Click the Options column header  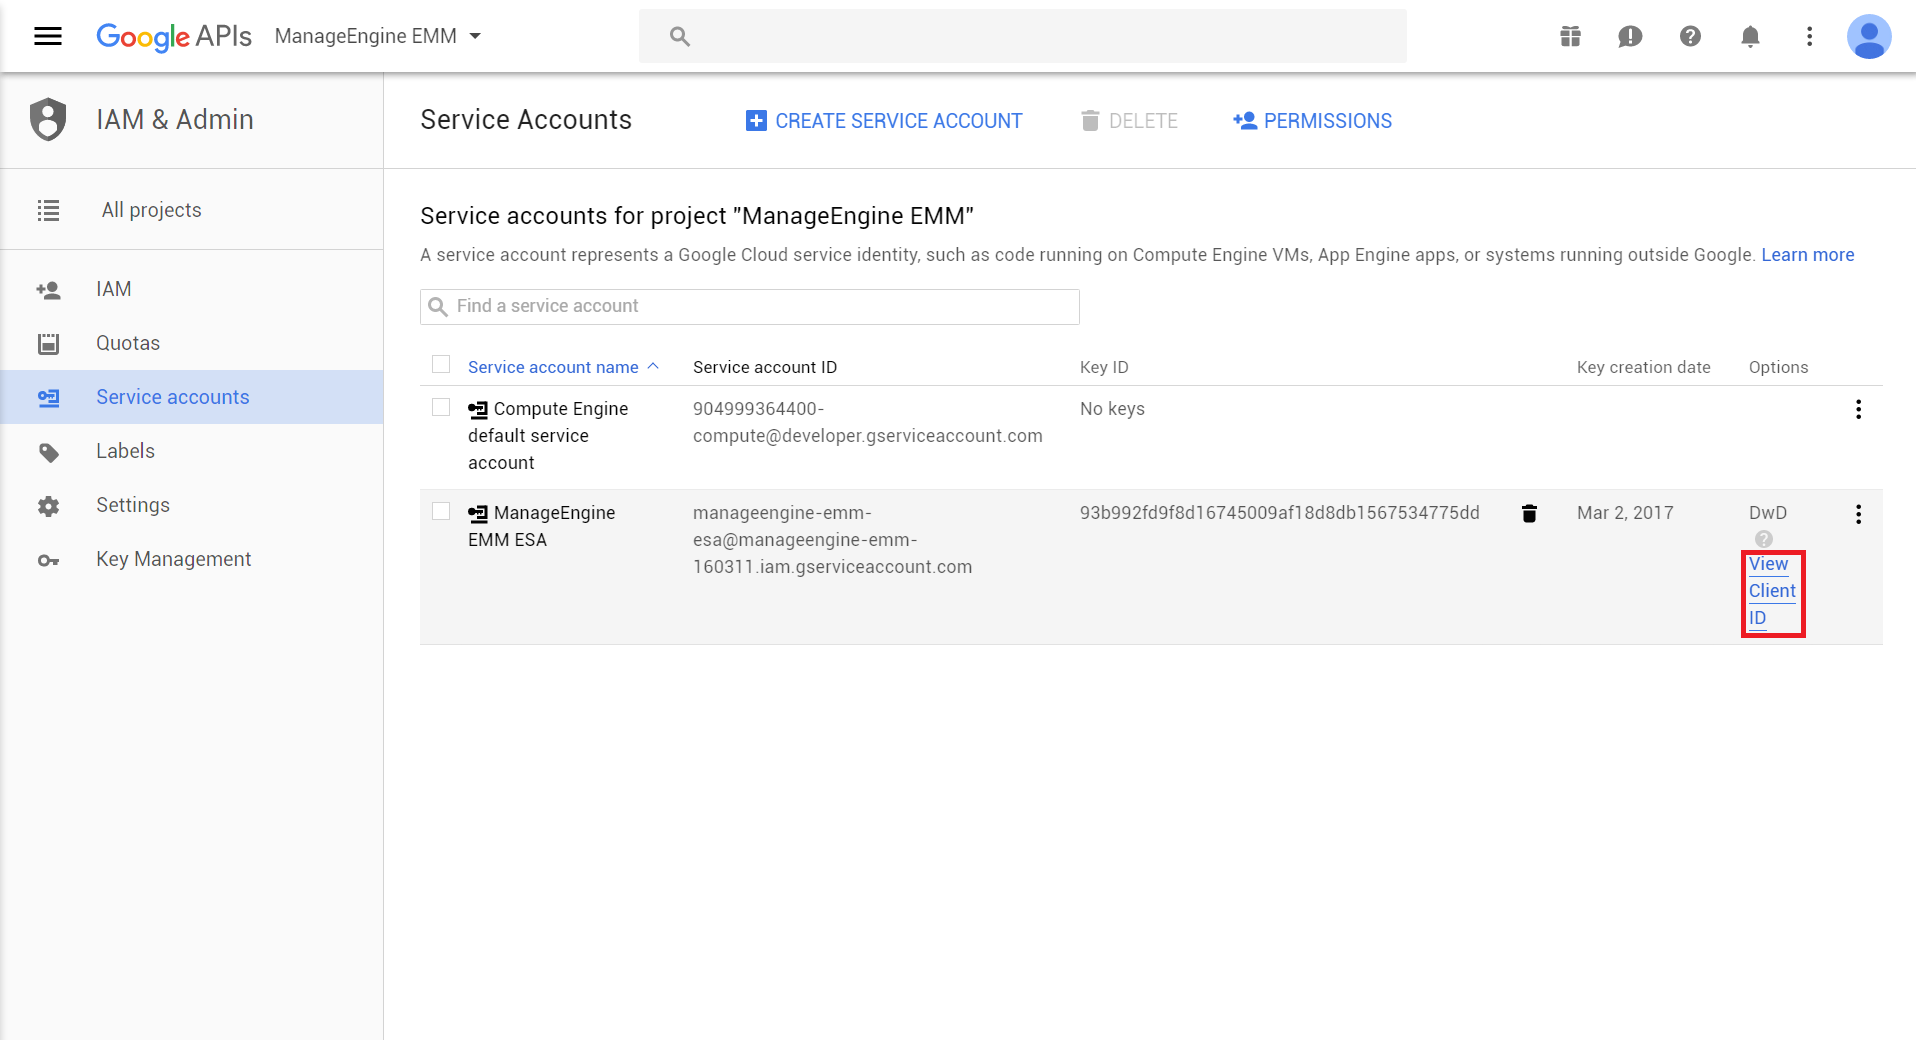click(x=1779, y=367)
